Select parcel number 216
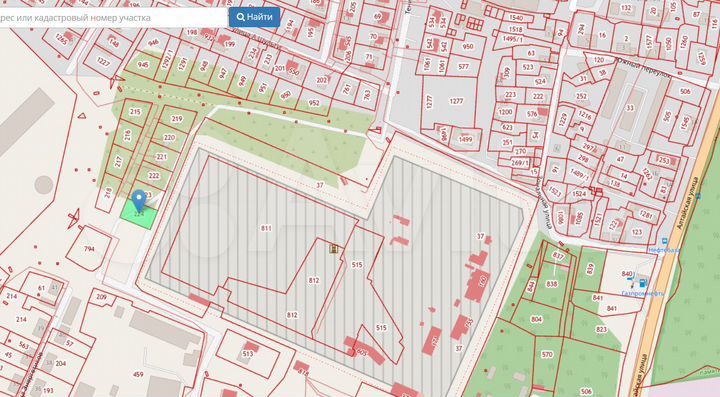The height and width of the screenshot is (397, 720). pos(127,135)
